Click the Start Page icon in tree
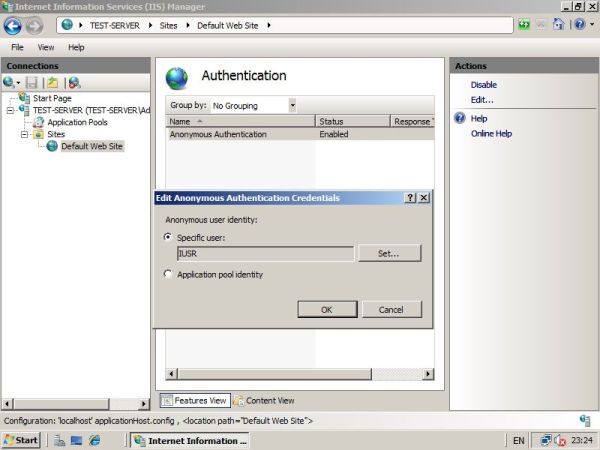This screenshot has height=450, width=600. pyautogui.click(x=24, y=98)
